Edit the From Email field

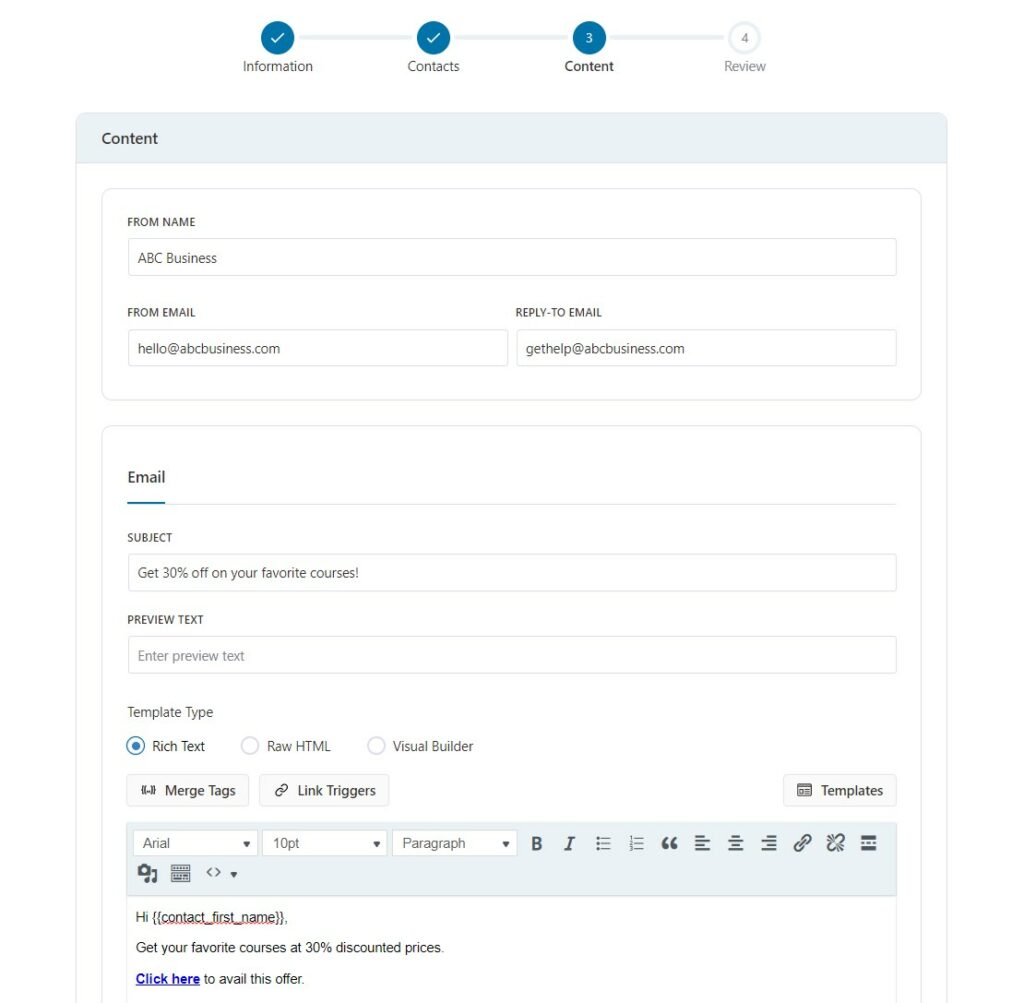tap(317, 348)
